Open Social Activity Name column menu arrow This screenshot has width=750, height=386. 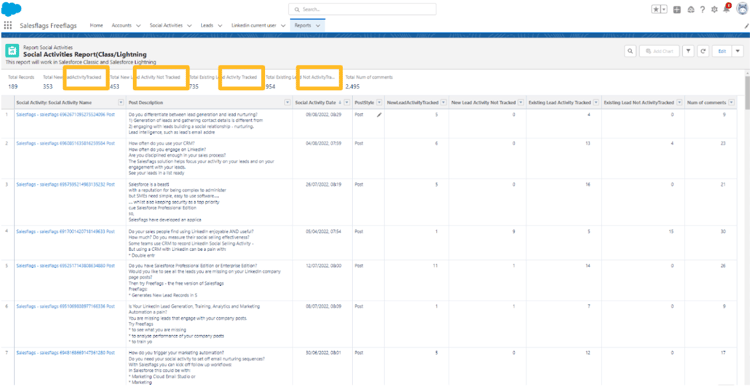pyautogui.click(x=121, y=102)
